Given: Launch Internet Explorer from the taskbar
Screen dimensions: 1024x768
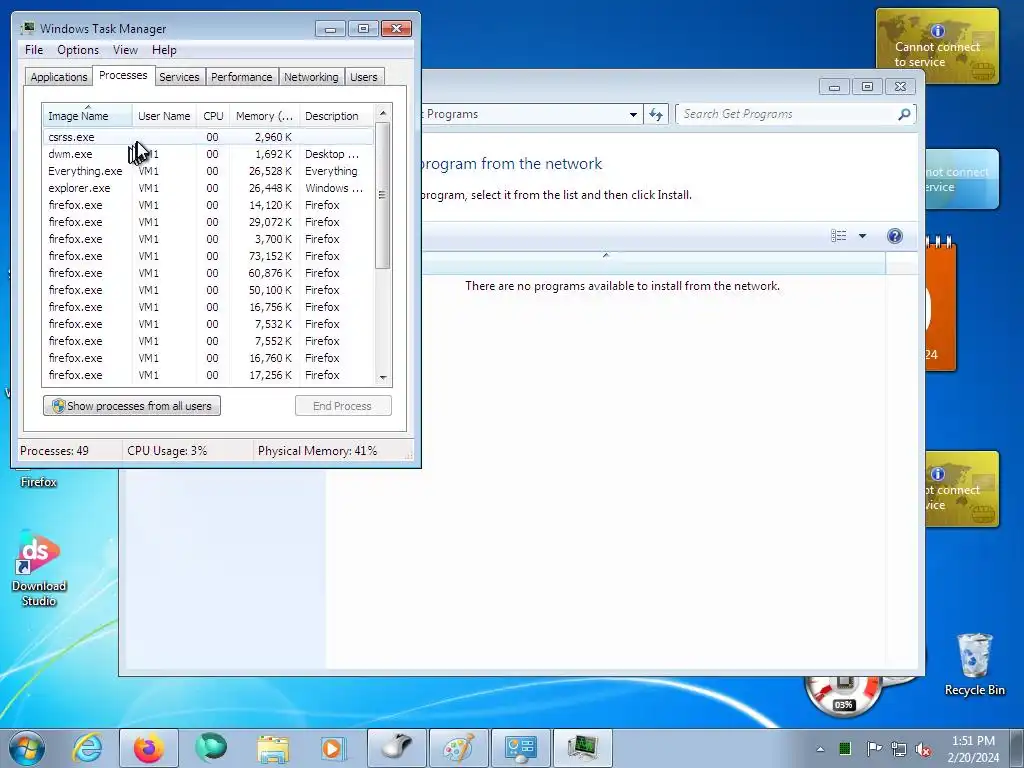Looking at the screenshot, I should pyautogui.click(x=88, y=748).
